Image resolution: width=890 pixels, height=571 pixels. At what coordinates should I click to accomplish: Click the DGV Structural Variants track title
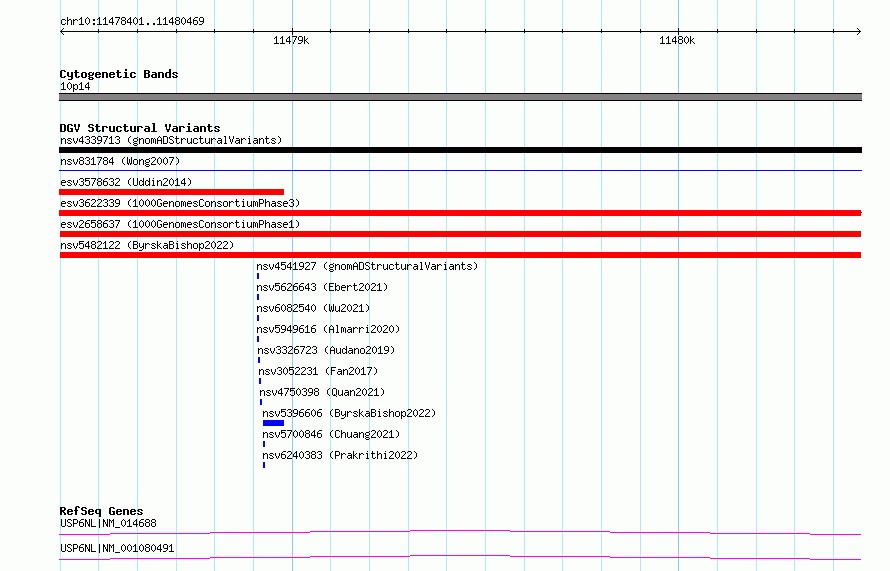(x=140, y=128)
